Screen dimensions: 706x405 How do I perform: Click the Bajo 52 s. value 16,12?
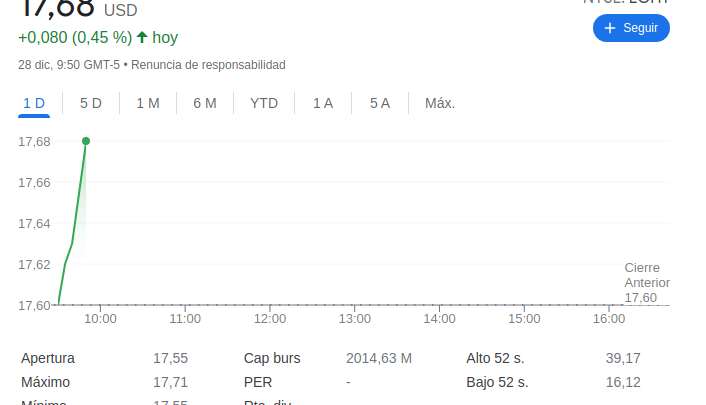623,382
